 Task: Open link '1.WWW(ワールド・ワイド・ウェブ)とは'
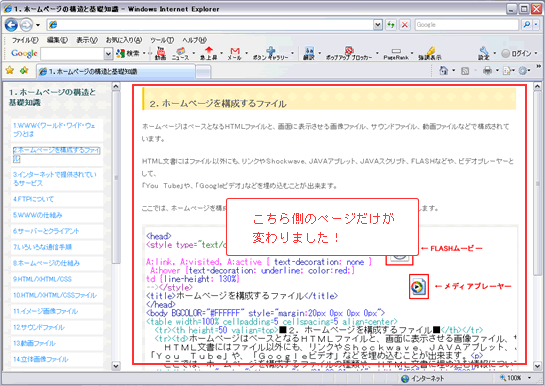point(54,130)
